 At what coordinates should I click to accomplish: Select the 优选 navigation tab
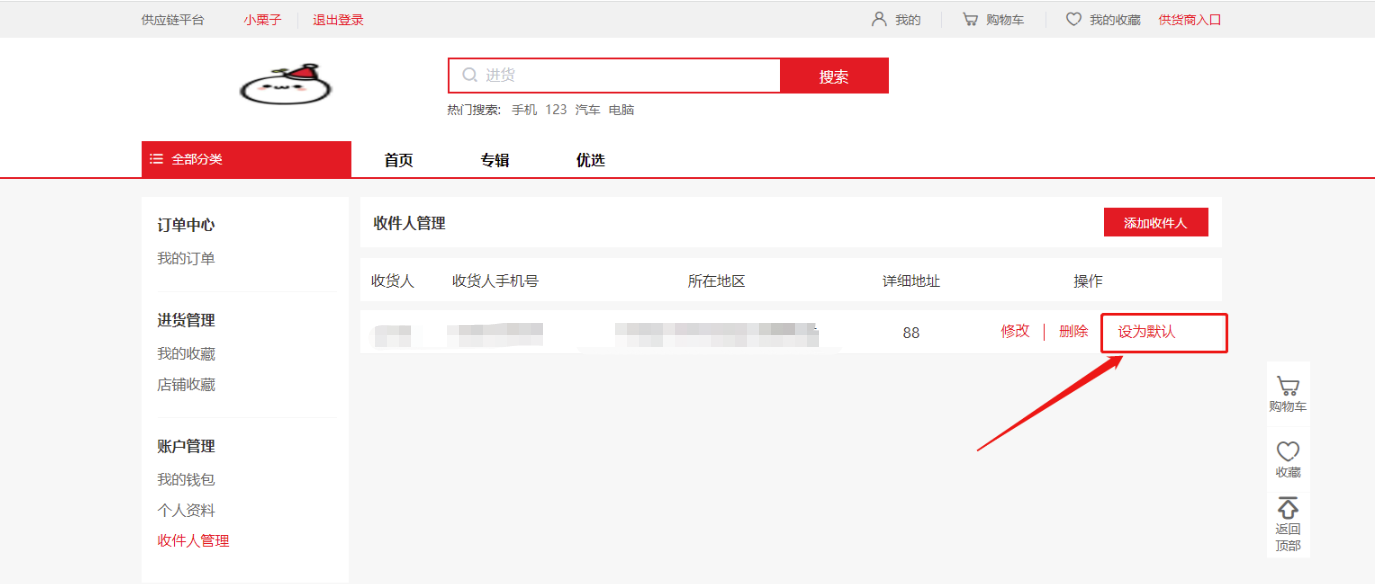point(590,160)
